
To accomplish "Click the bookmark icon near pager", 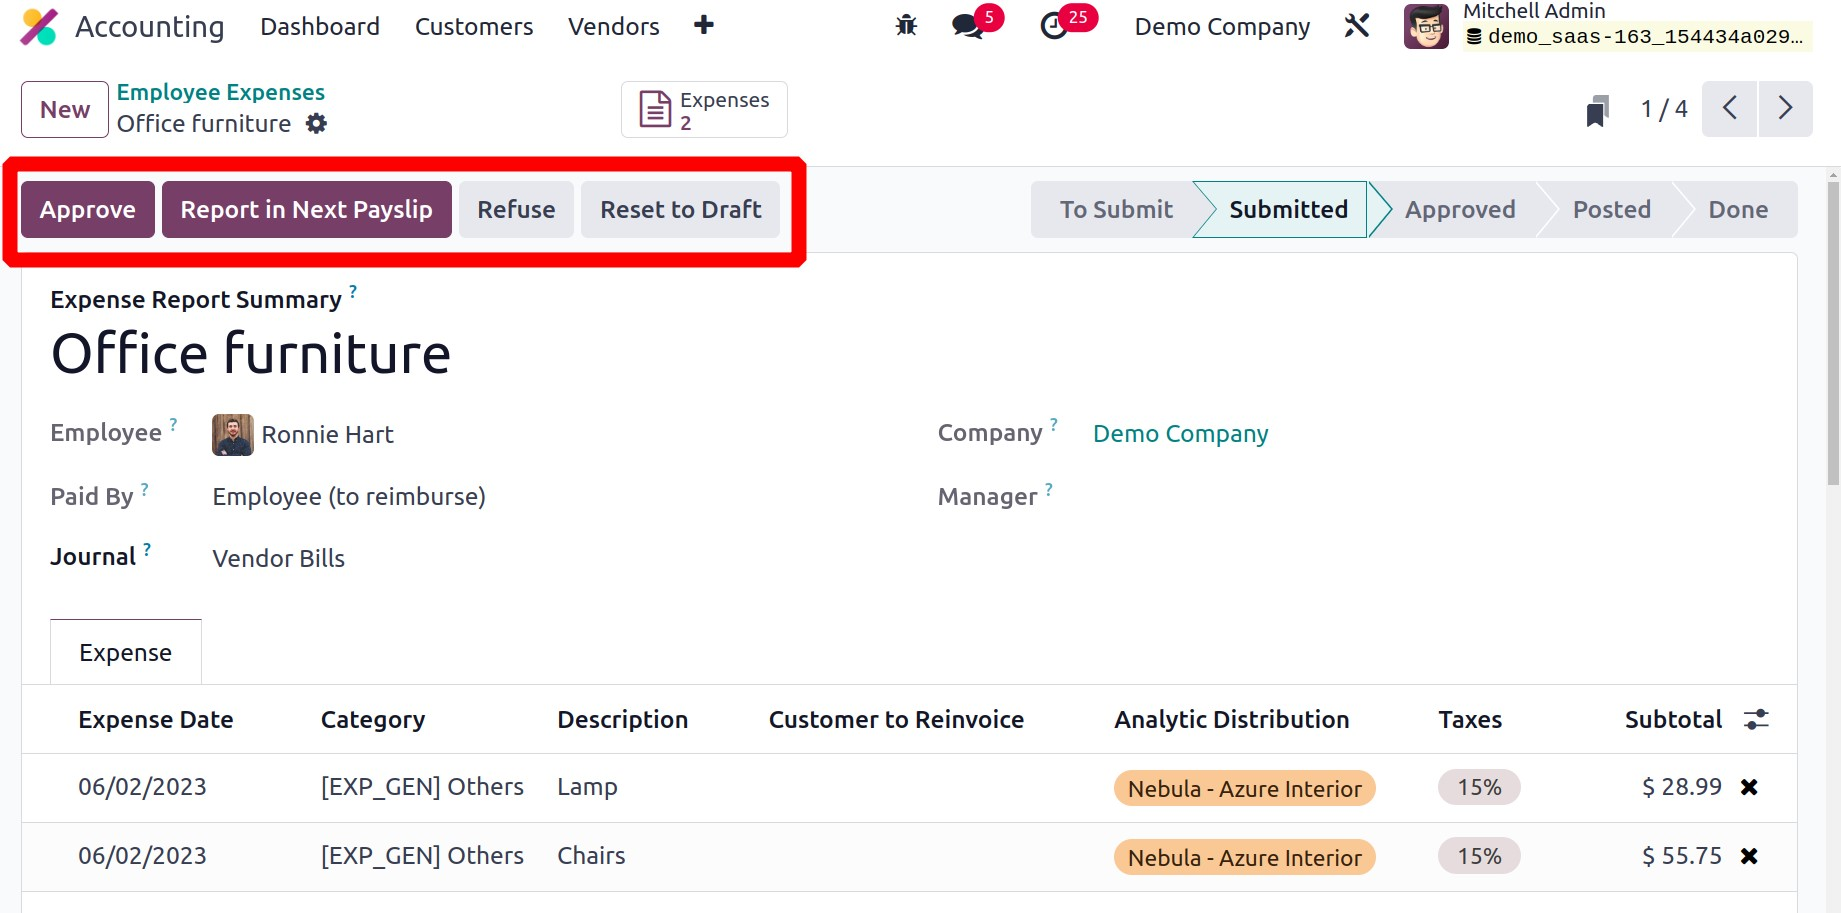I will pyautogui.click(x=1597, y=110).
